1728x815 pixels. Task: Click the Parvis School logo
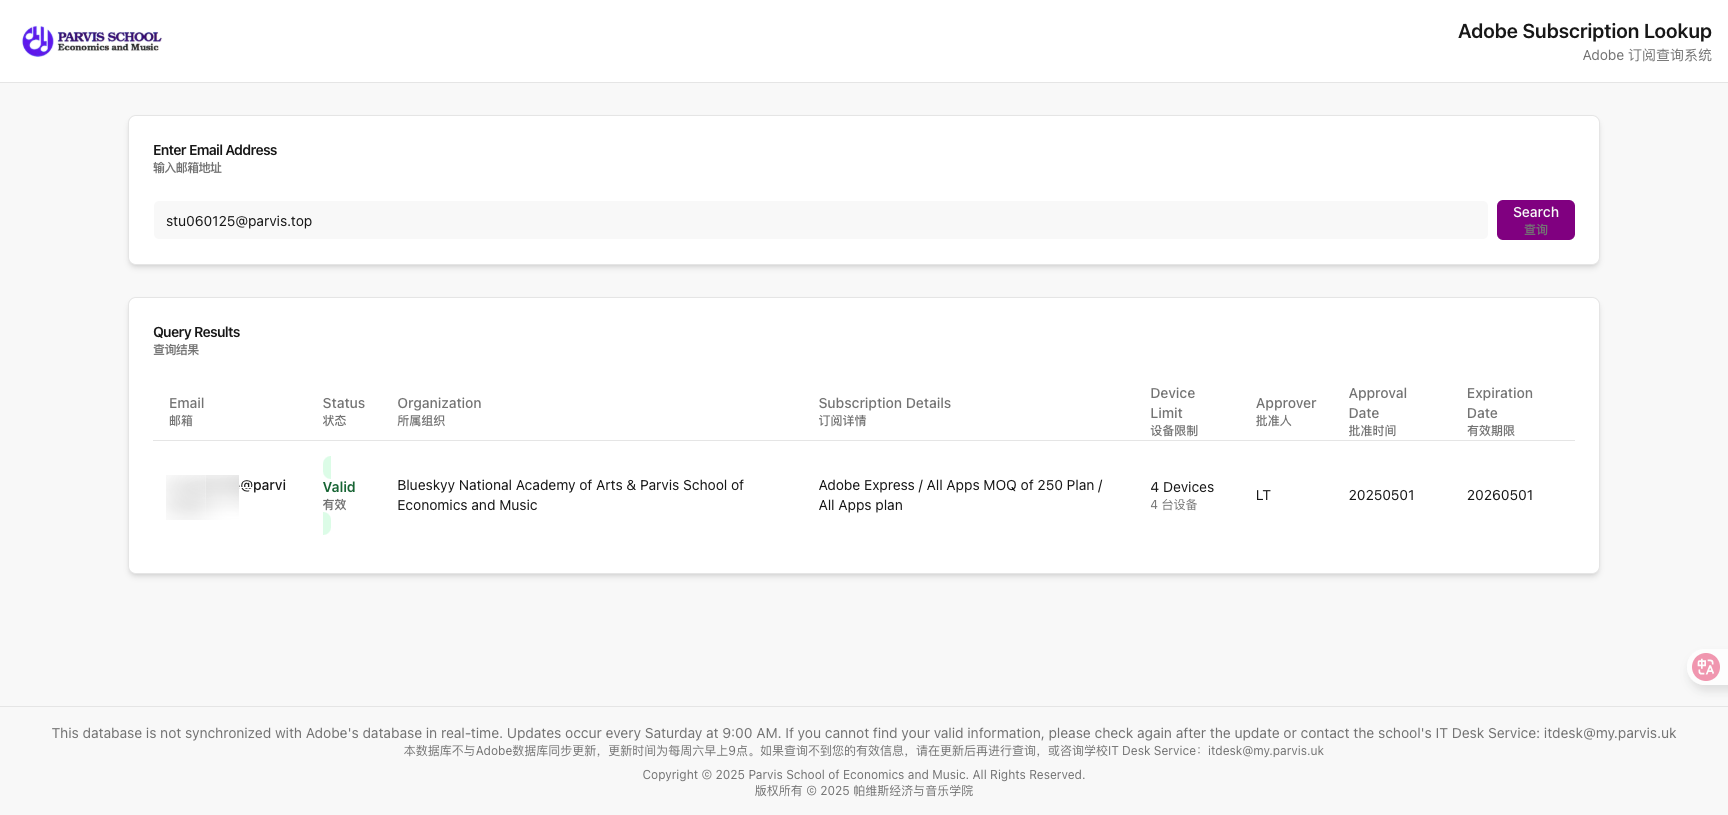92,41
